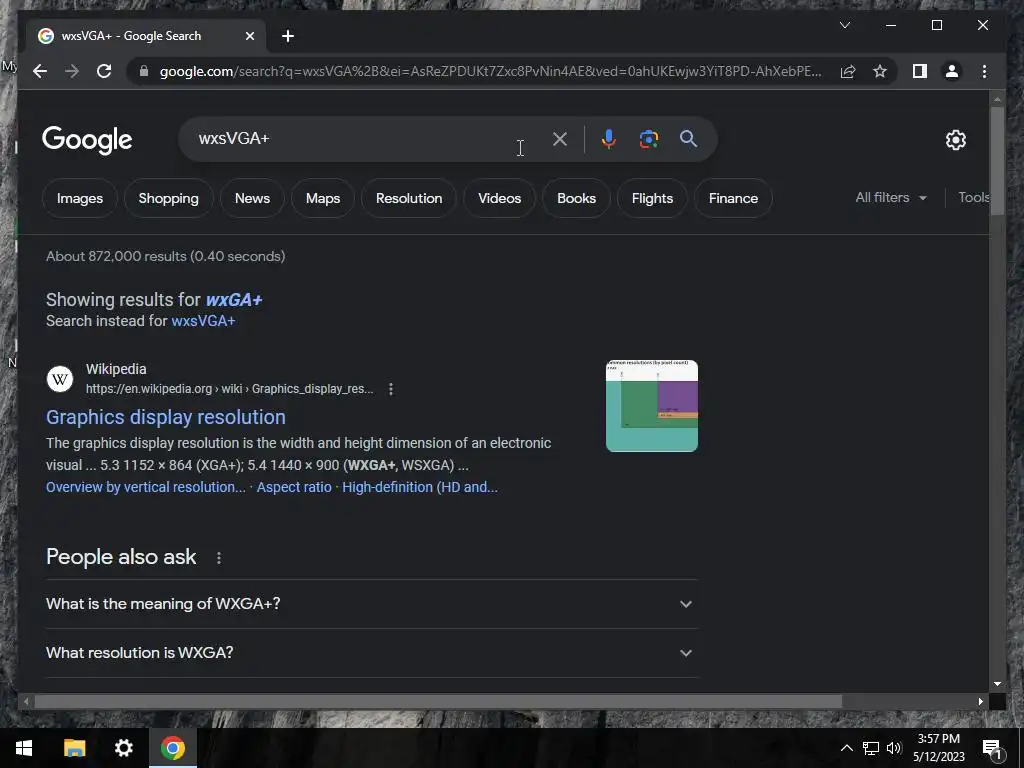Switch to the Videos filter
Screen dimensions: 1024x768
500,198
